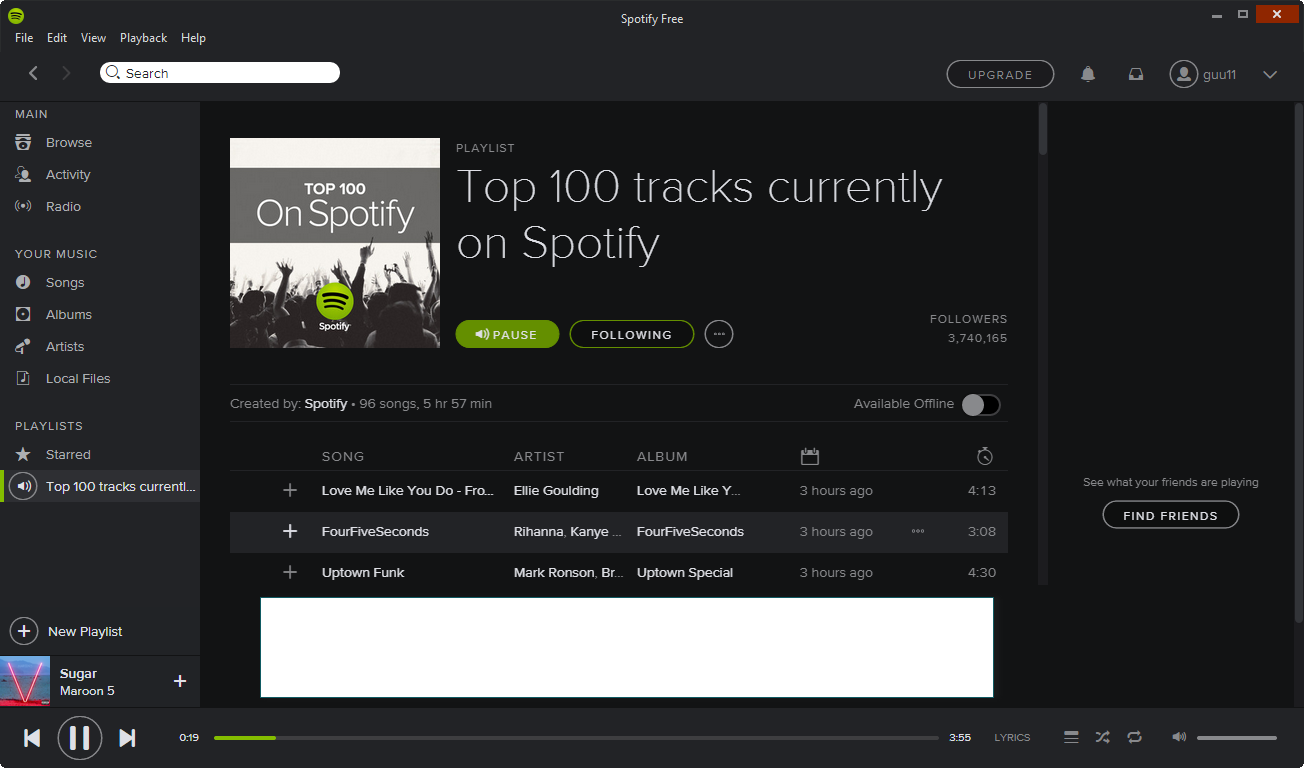1304x768 pixels.
Task: Click the Sugar album art thumbnail
Action: tap(25, 681)
